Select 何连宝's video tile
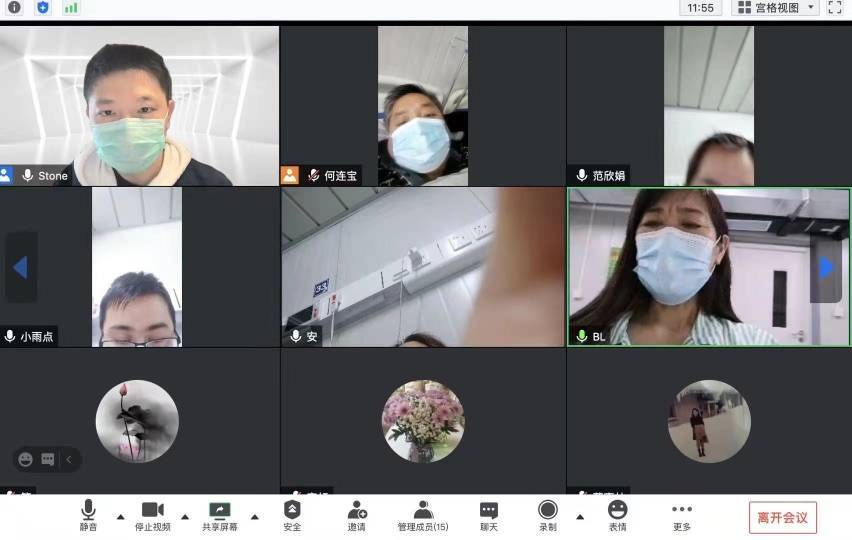 [x=423, y=106]
